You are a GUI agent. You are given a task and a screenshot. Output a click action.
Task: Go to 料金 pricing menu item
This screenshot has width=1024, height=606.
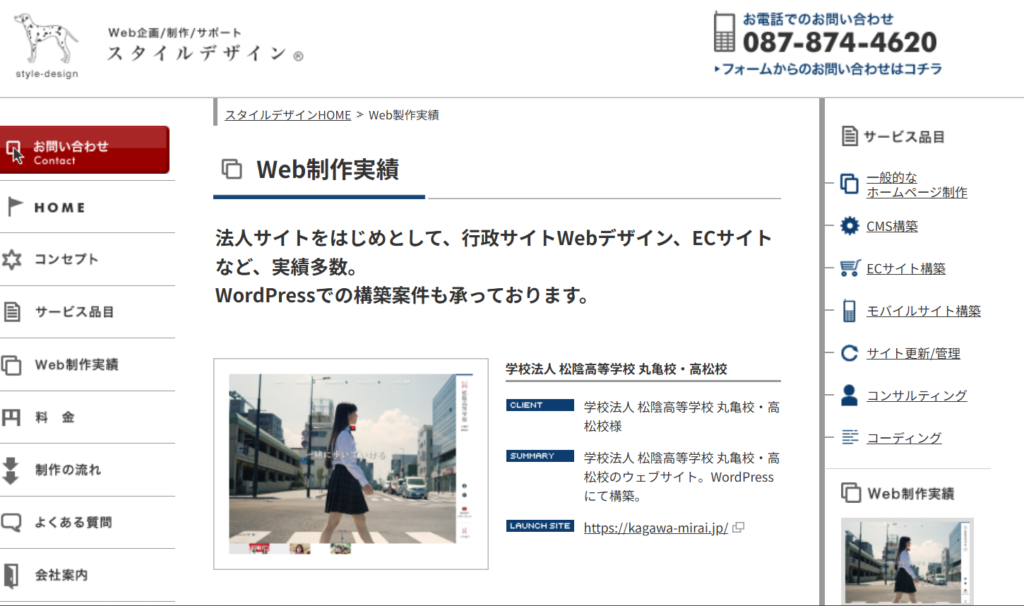tap(54, 417)
